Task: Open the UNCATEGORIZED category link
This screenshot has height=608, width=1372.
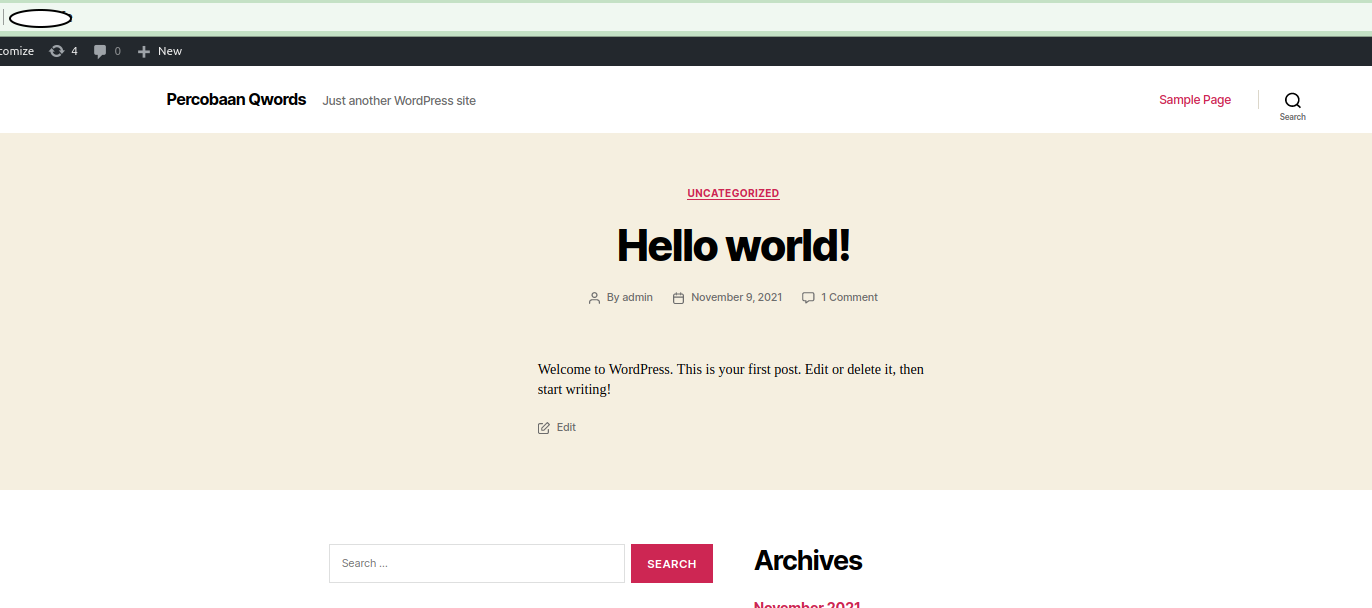Action: pyautogui.click(x=733, y=193)
